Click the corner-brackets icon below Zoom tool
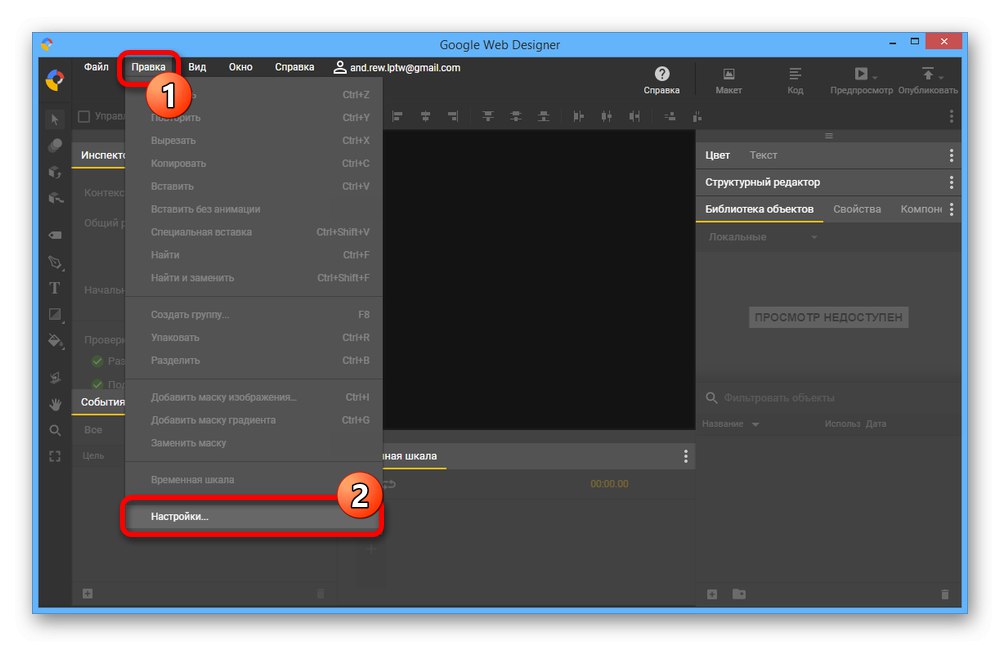 (55, 457)
